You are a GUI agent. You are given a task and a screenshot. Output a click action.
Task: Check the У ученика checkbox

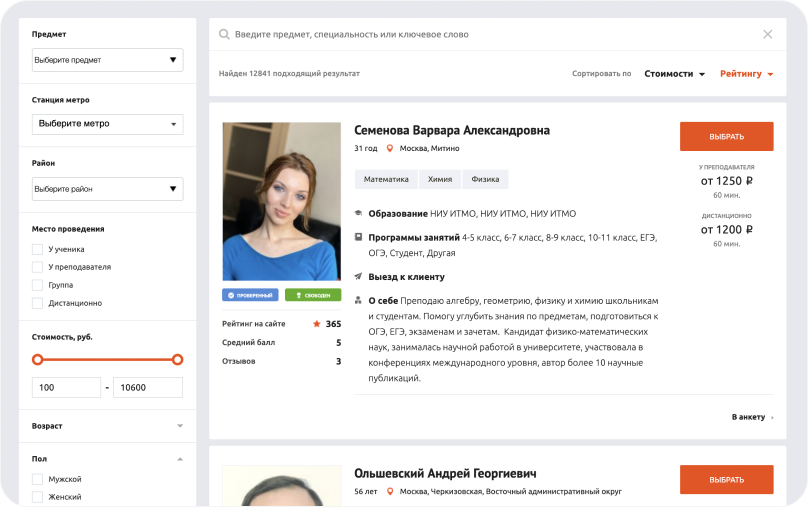point(37,249)
